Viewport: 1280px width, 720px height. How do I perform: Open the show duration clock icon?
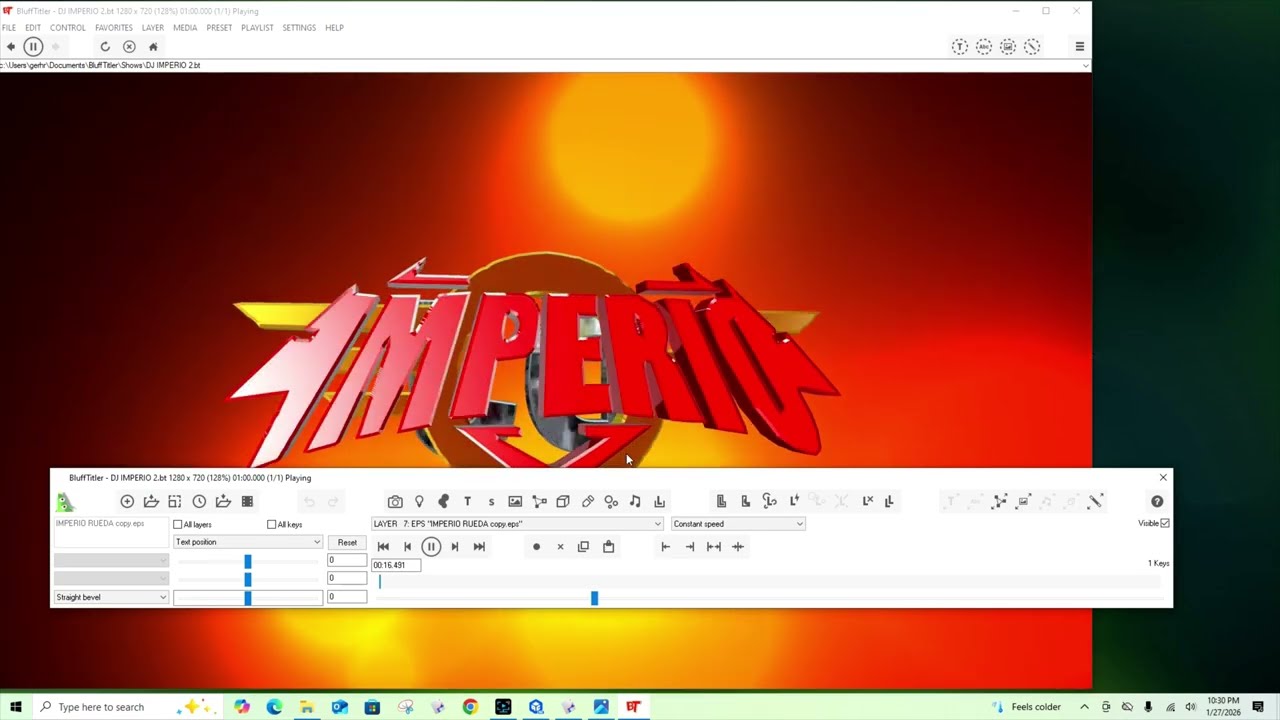[199, 501]
